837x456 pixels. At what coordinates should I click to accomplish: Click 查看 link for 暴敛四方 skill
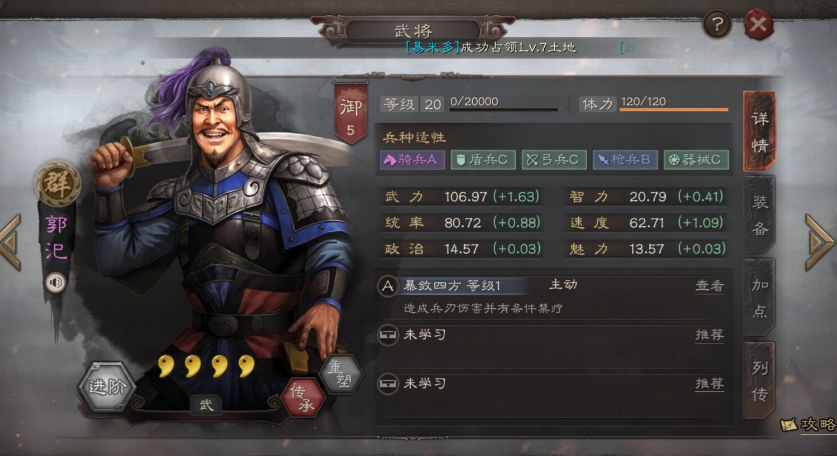coord(709,286)
